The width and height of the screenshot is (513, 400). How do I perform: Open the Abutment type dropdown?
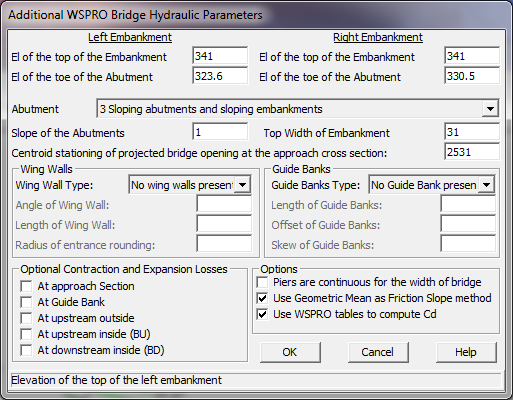pos(490,109)
